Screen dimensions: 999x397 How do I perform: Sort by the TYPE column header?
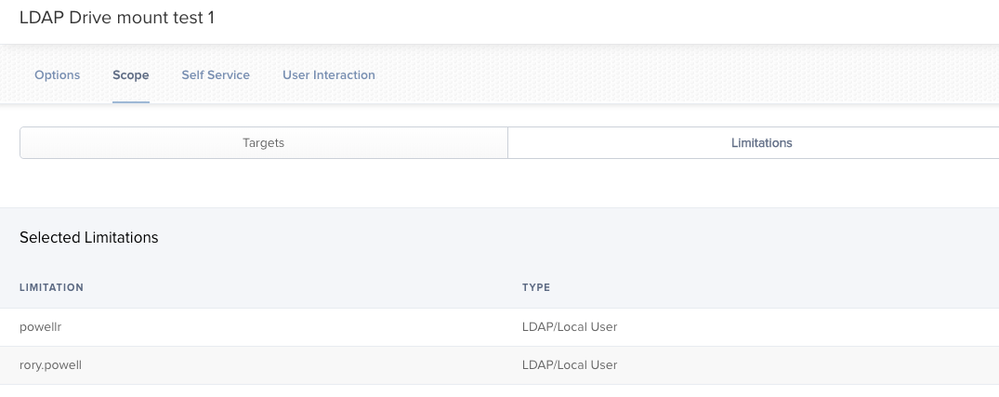pos(536,287)
